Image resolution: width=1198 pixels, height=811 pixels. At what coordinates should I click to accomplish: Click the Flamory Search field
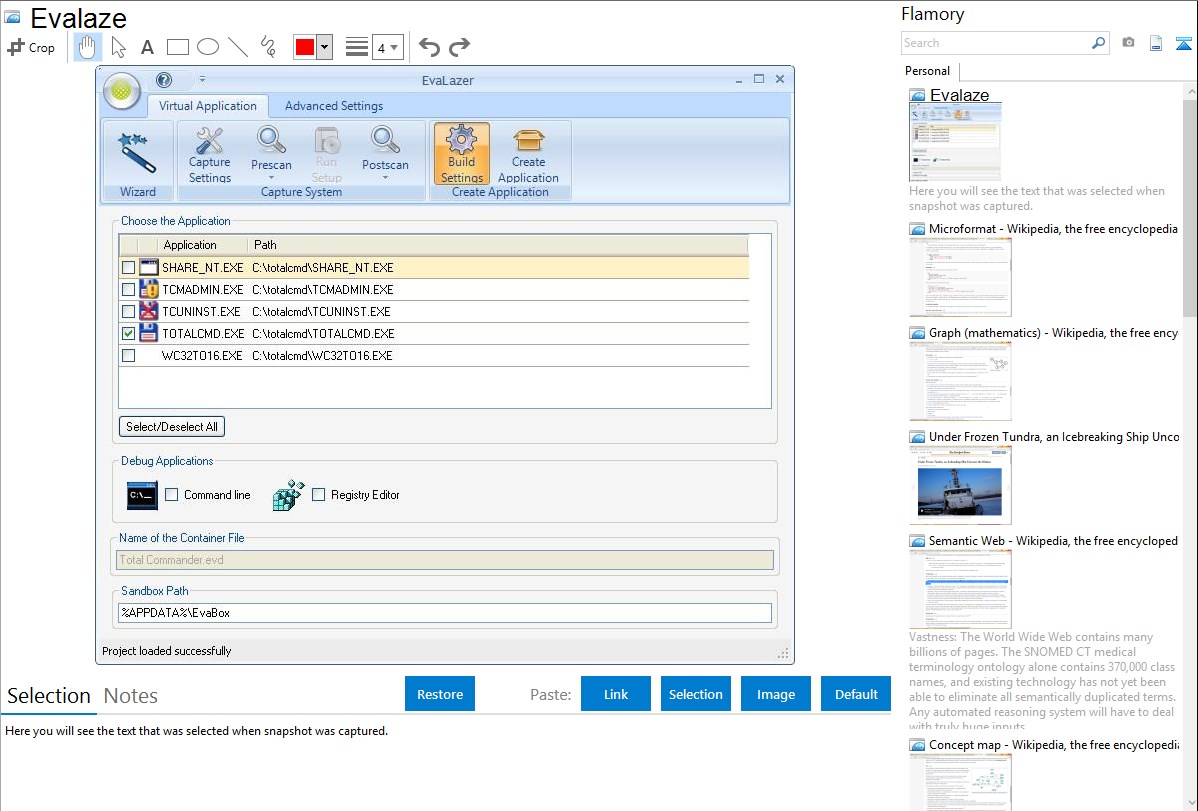[995, 43]
